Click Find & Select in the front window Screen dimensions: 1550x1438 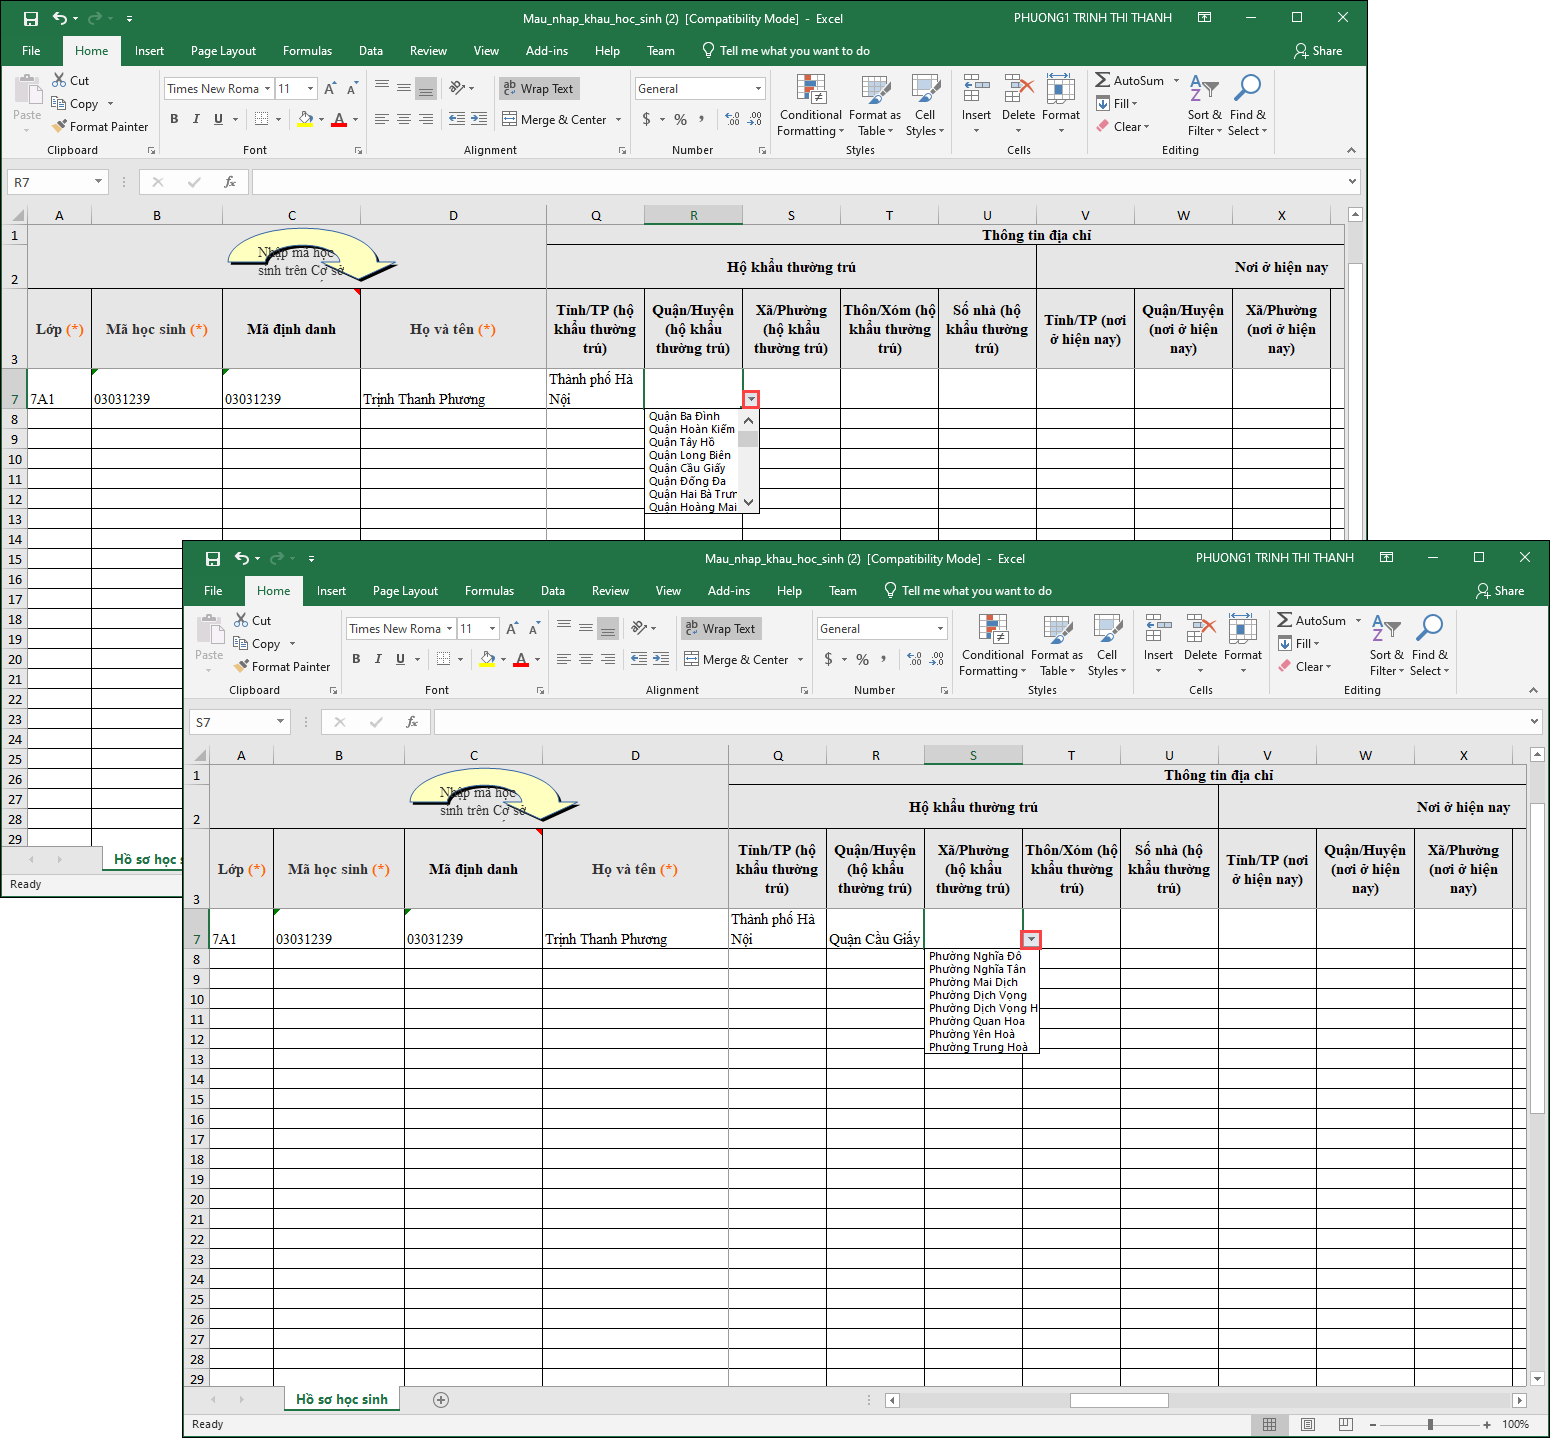coord(1429,644)
